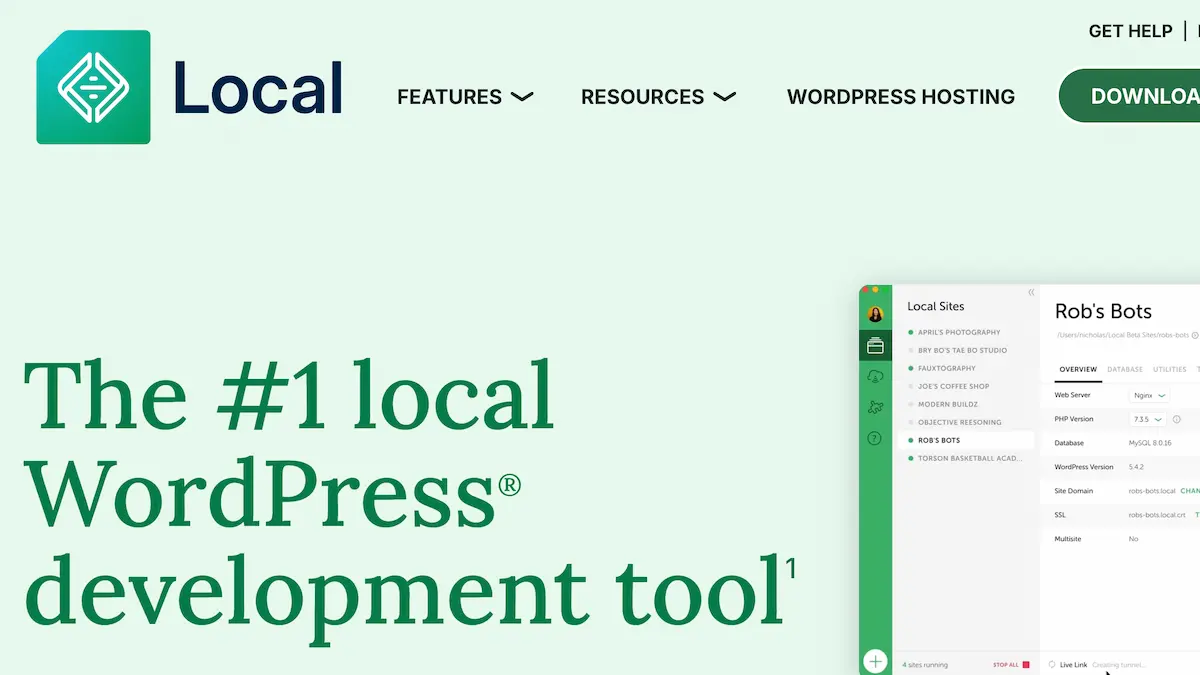This screenshot has width=1200, height=675.
Task: Expand the FEATURES menu
Action: tap(465, 97)
